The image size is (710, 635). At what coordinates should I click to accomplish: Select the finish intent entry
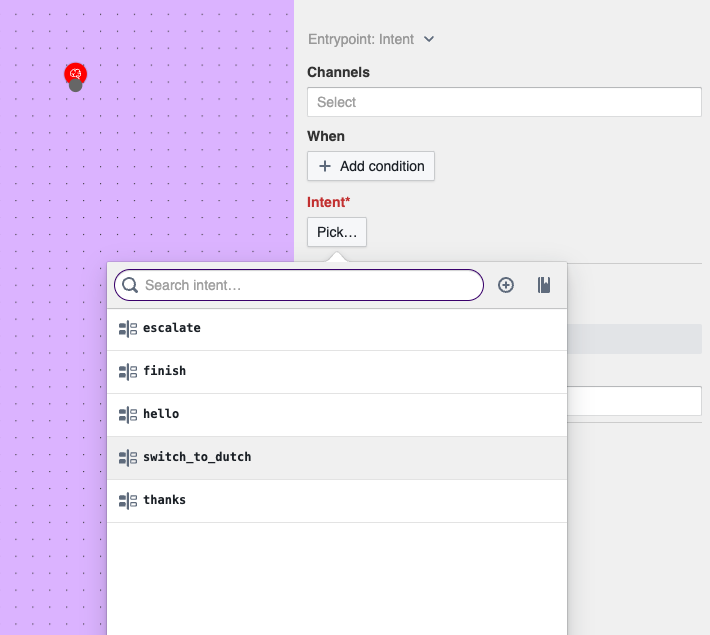(165, 371)
